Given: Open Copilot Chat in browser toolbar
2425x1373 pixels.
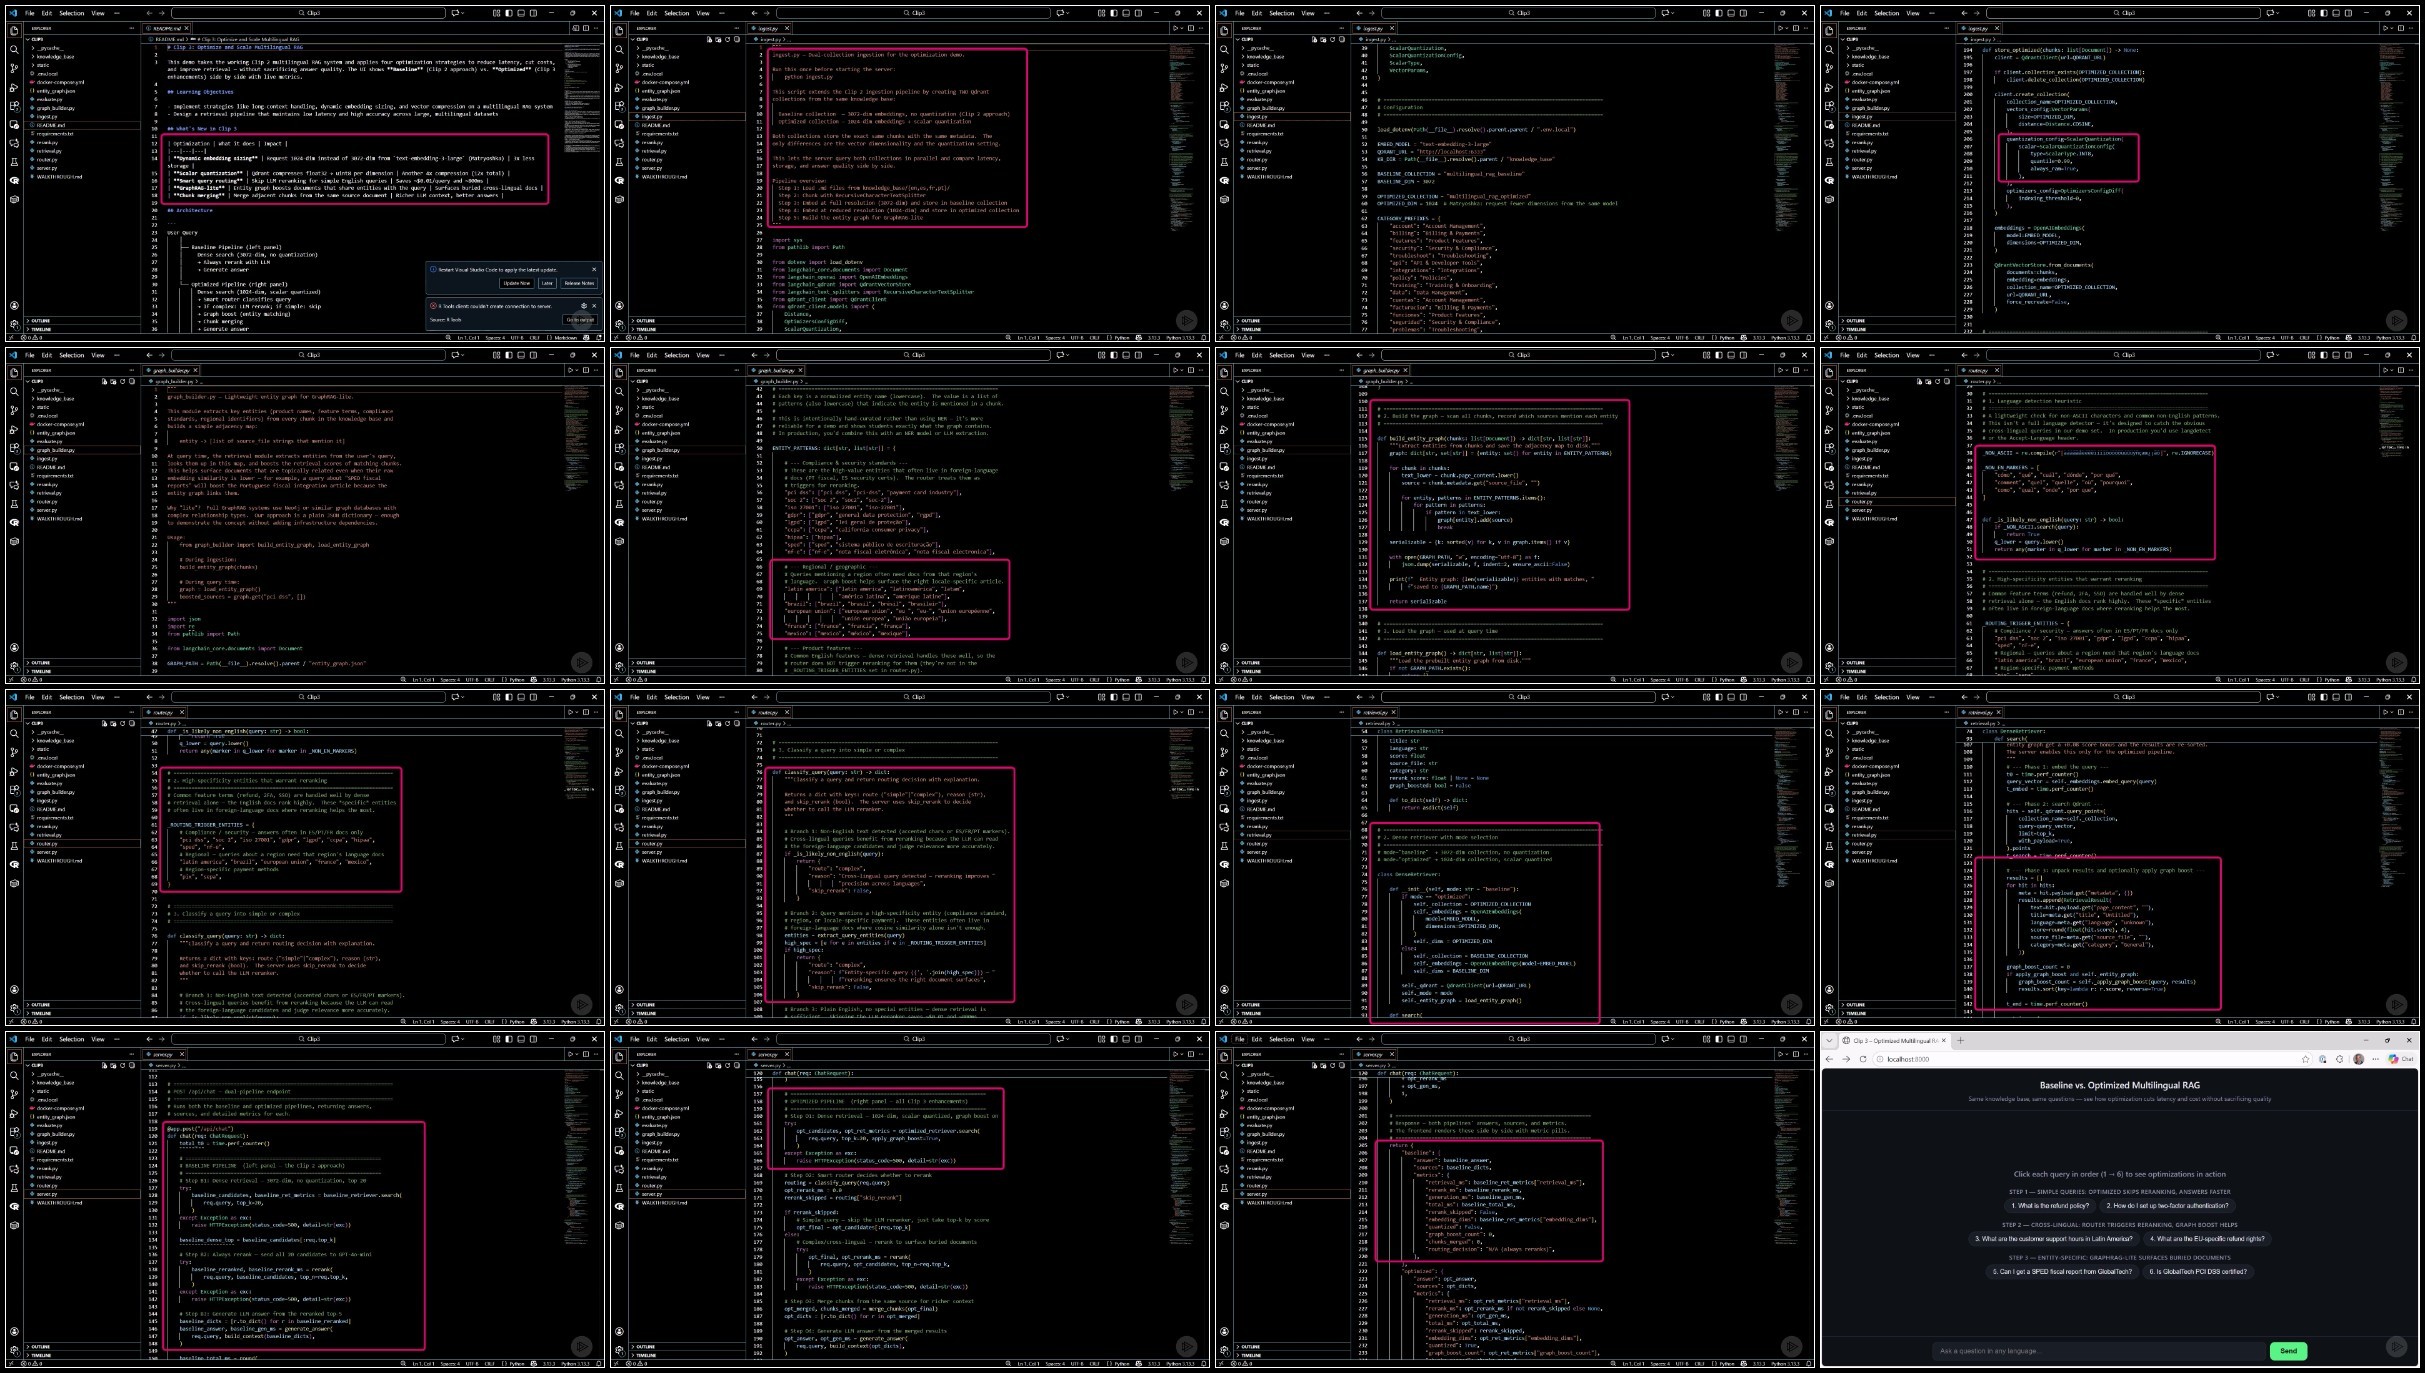Looking at the screenshot, I should [2401, 1059].
